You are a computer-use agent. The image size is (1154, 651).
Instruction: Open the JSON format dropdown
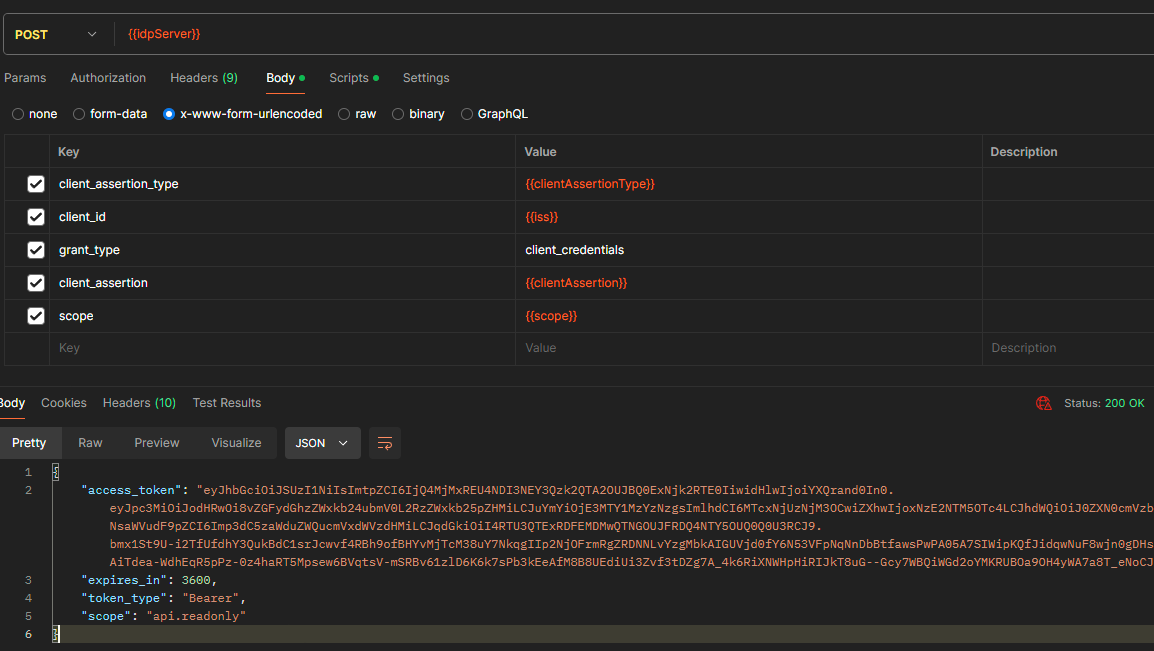(x=322, y=443)
